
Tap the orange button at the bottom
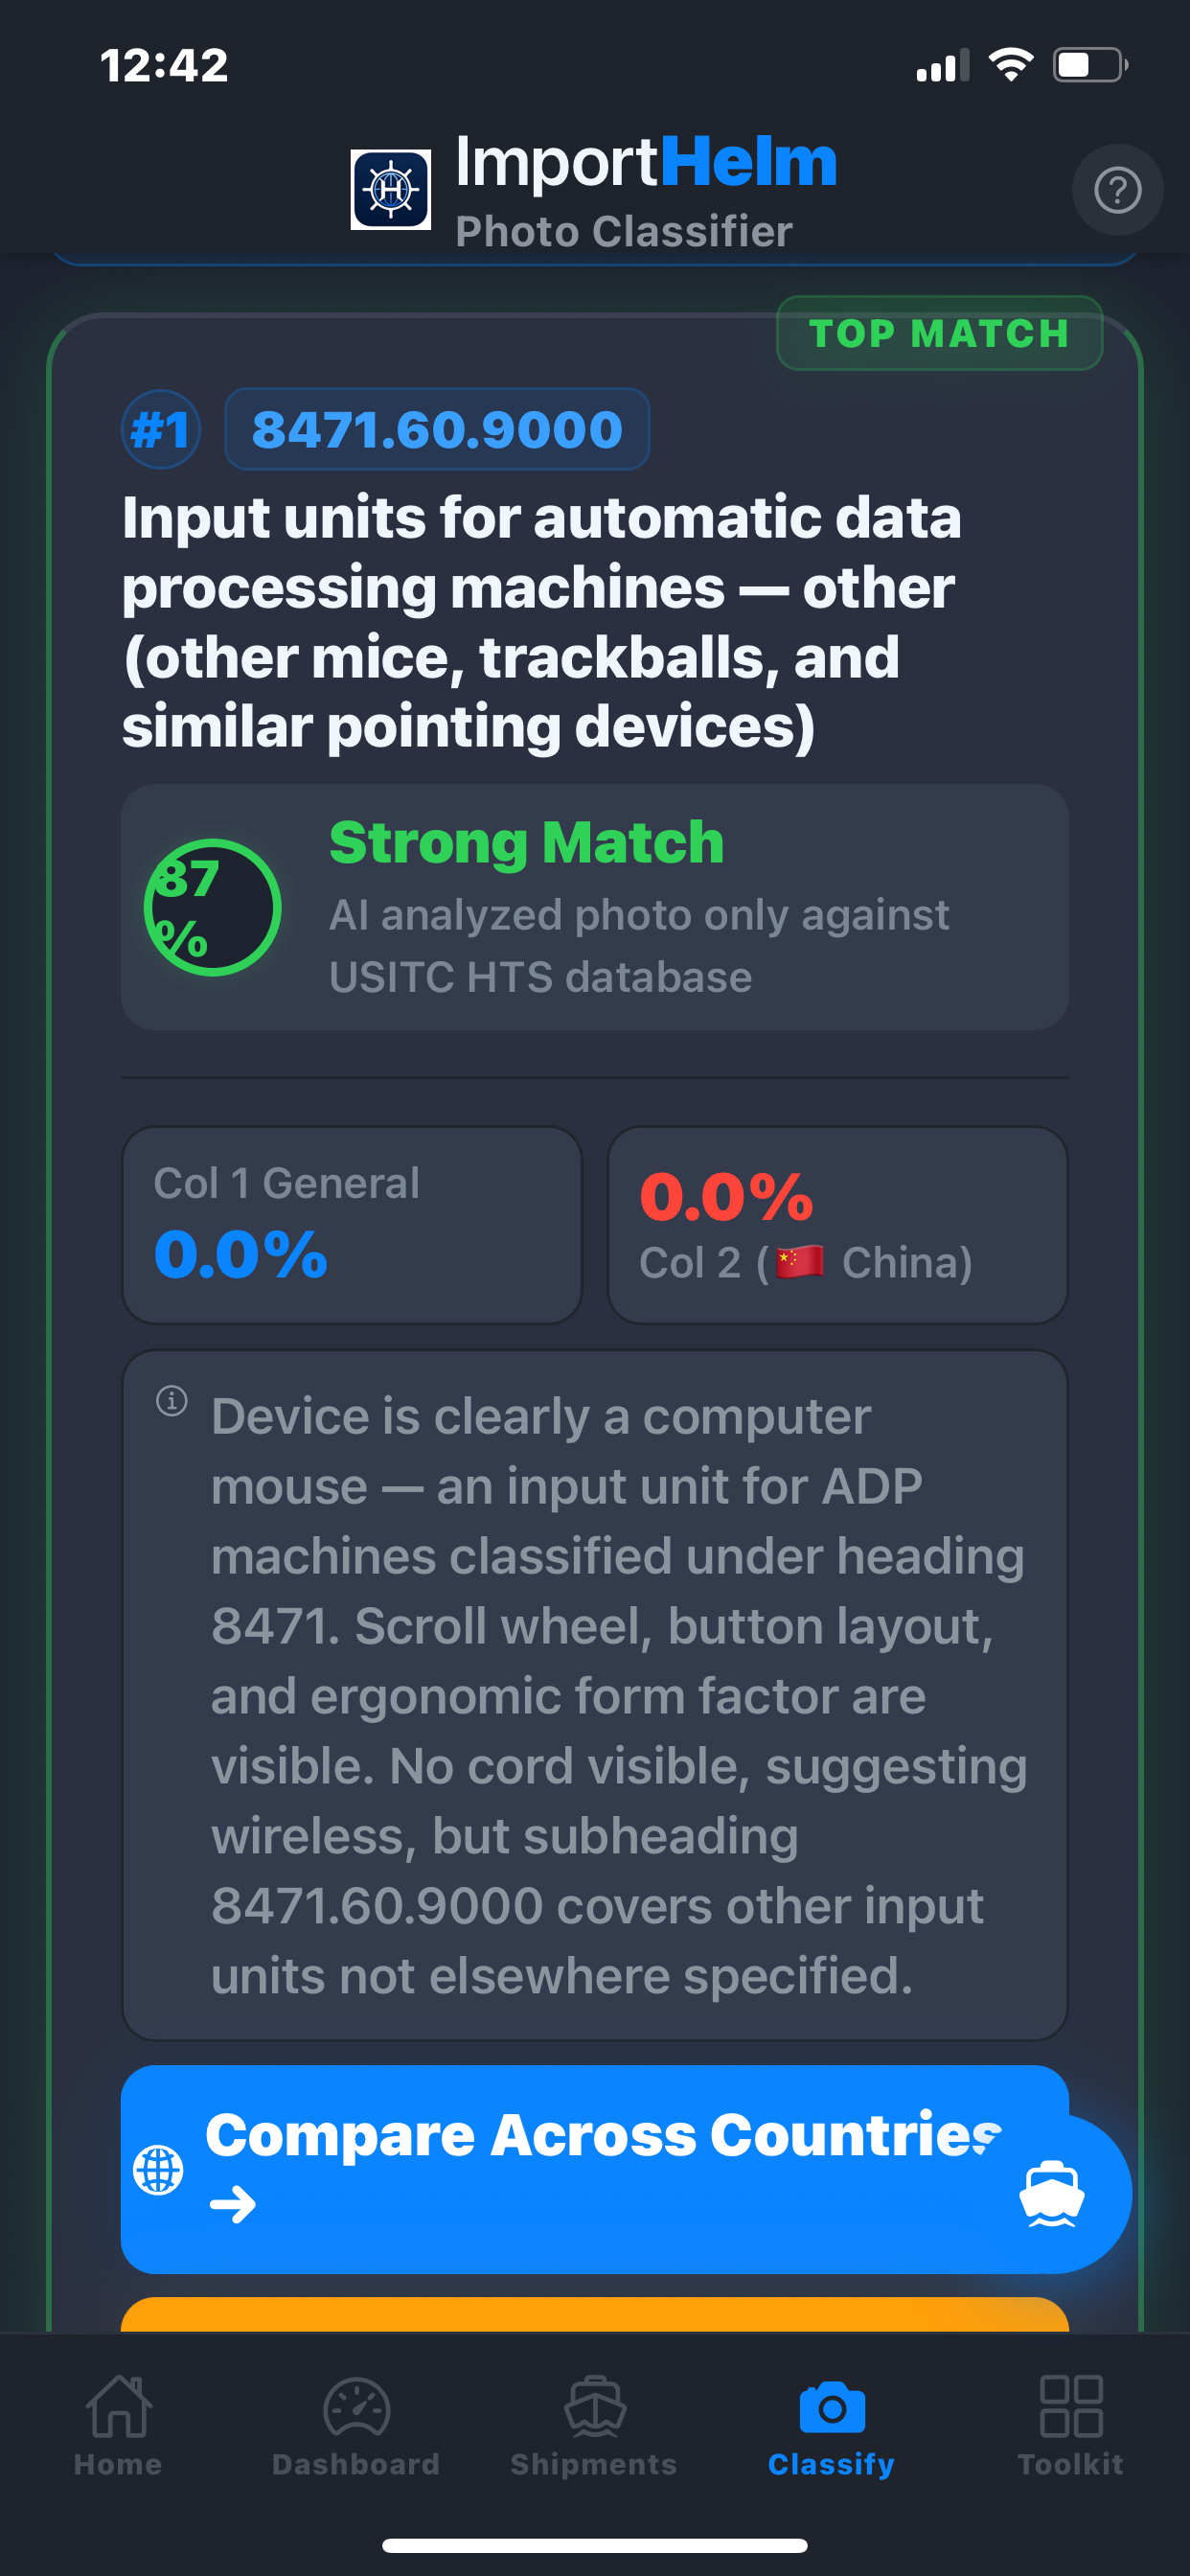[x=594, y=2314]
